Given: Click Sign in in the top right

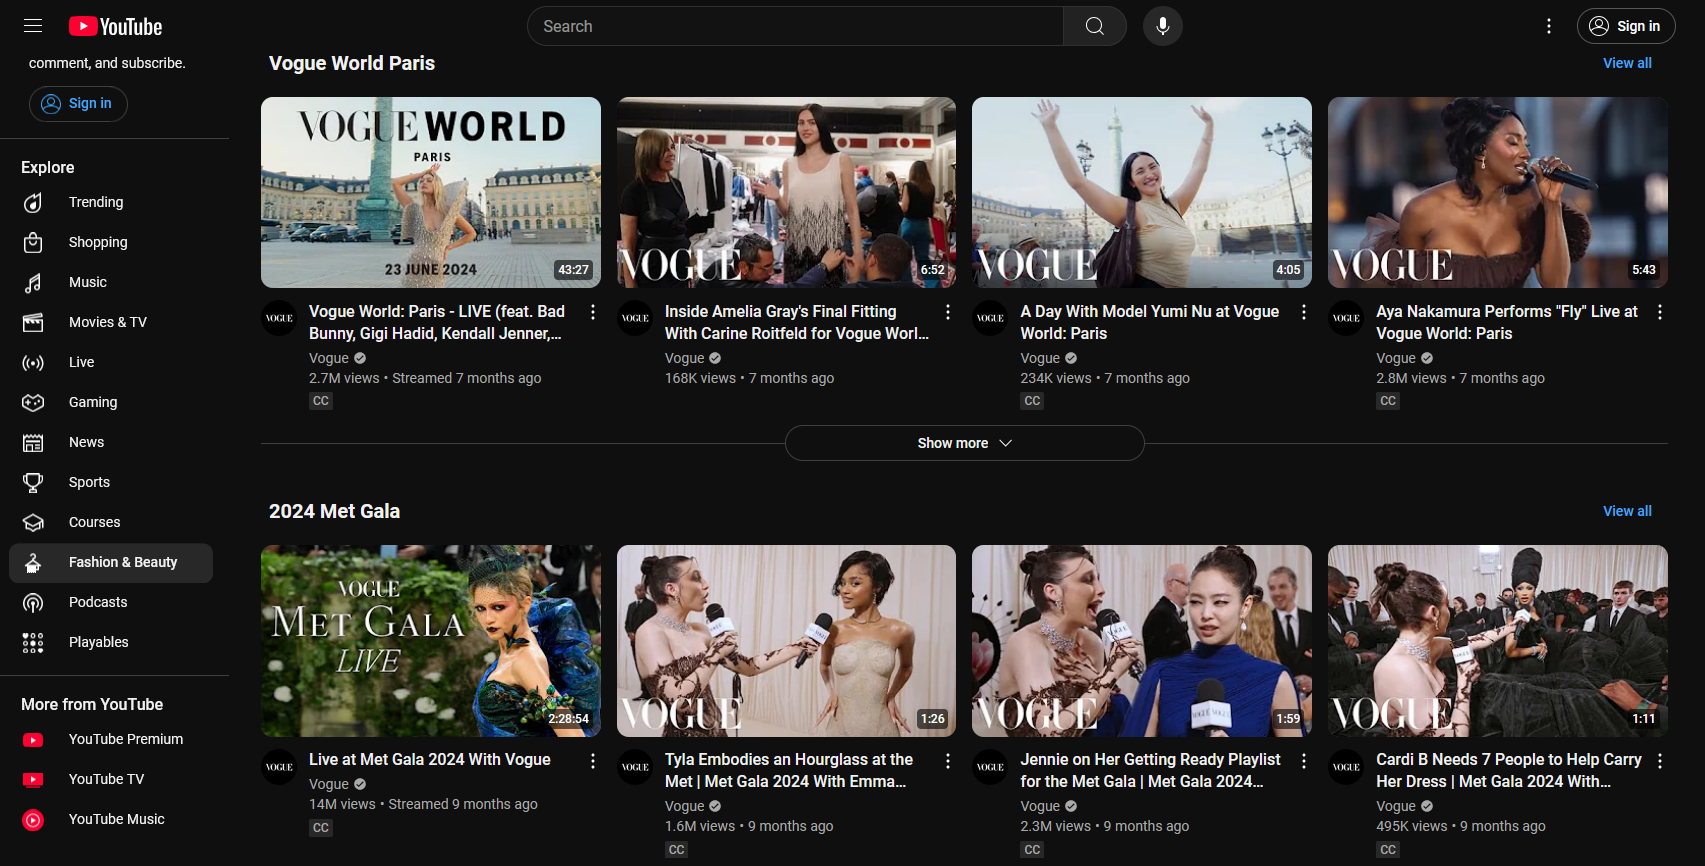Looking at the screenshot, I should pos(1626,26).
